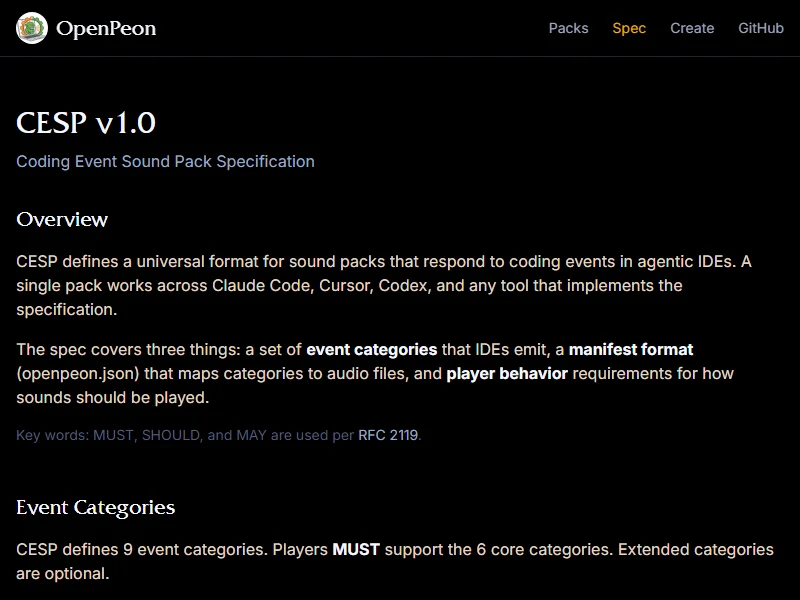
Task: Click the Event Categories section heading
Action: click(x=95, y=507)
